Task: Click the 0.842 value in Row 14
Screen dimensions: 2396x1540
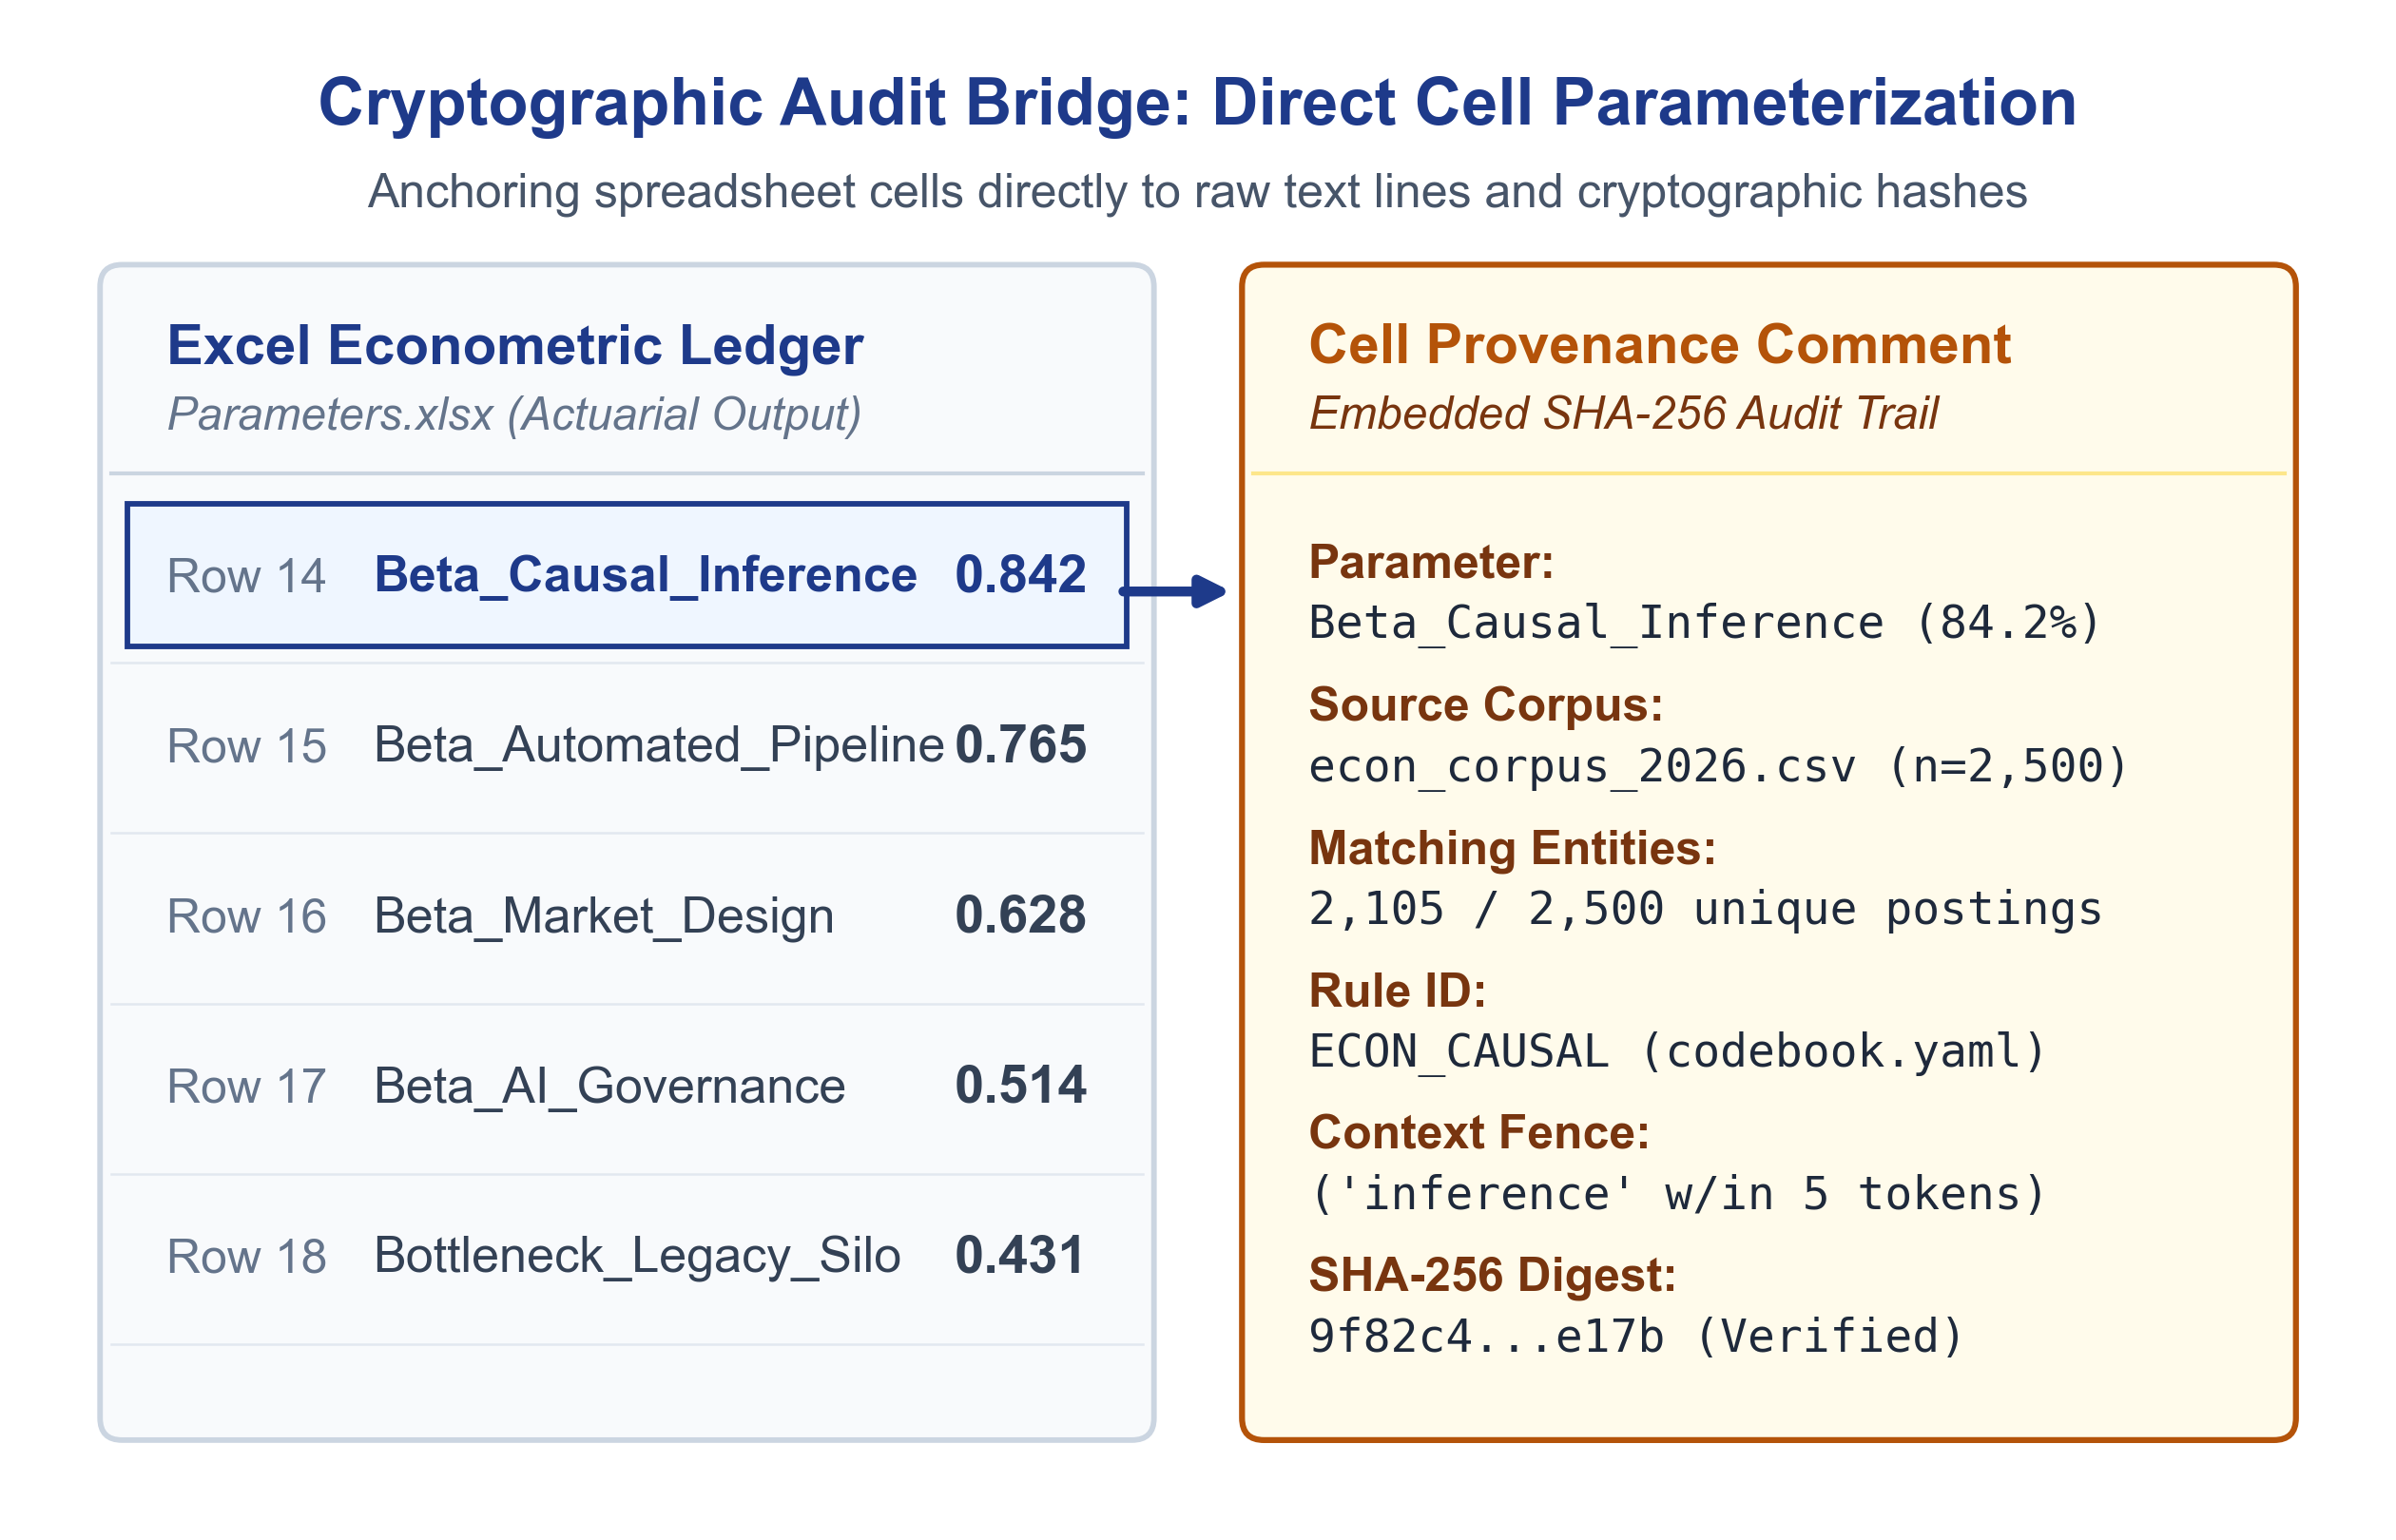Action: click(x=1020, y=575)
